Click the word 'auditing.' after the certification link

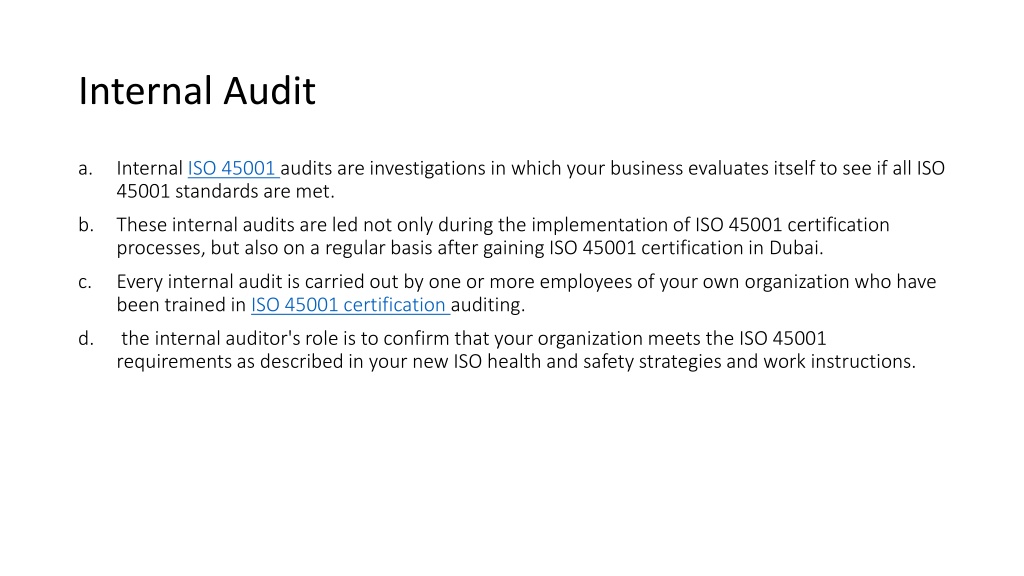(488, 305)
